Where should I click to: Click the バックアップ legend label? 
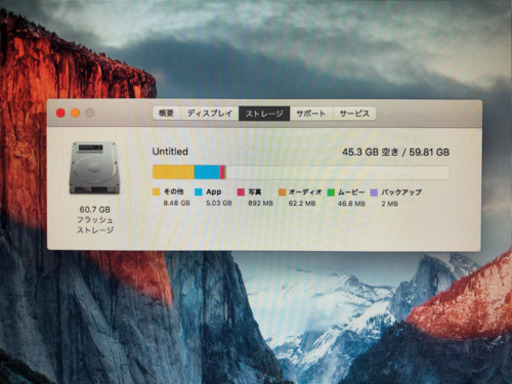point(401,192)
